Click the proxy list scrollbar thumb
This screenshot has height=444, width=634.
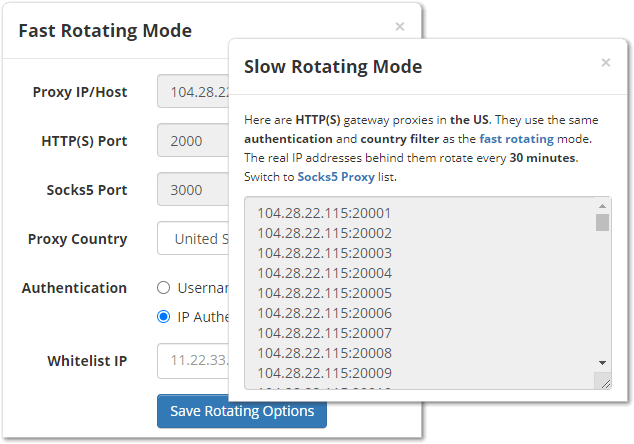(602, 223)
